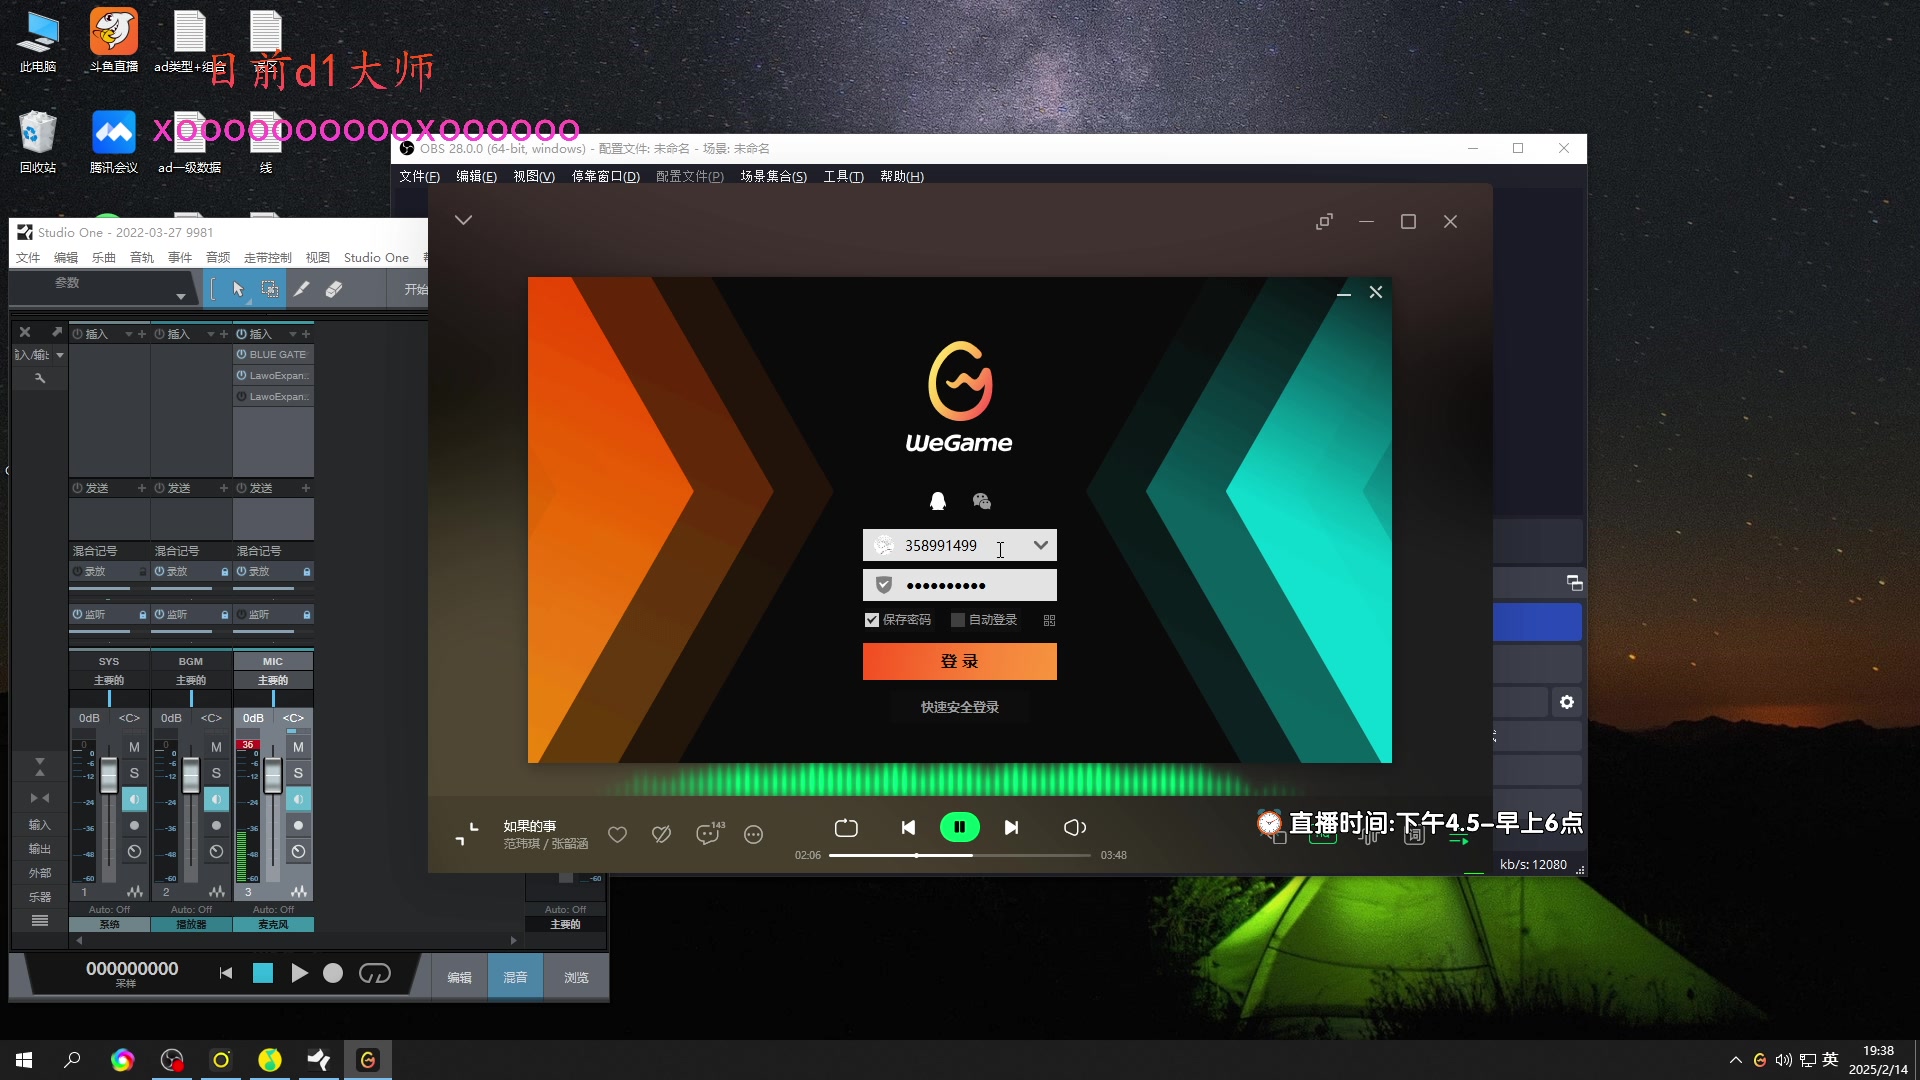
Task: Collapse the player fullscreen view icon
Action: (467, 833)
